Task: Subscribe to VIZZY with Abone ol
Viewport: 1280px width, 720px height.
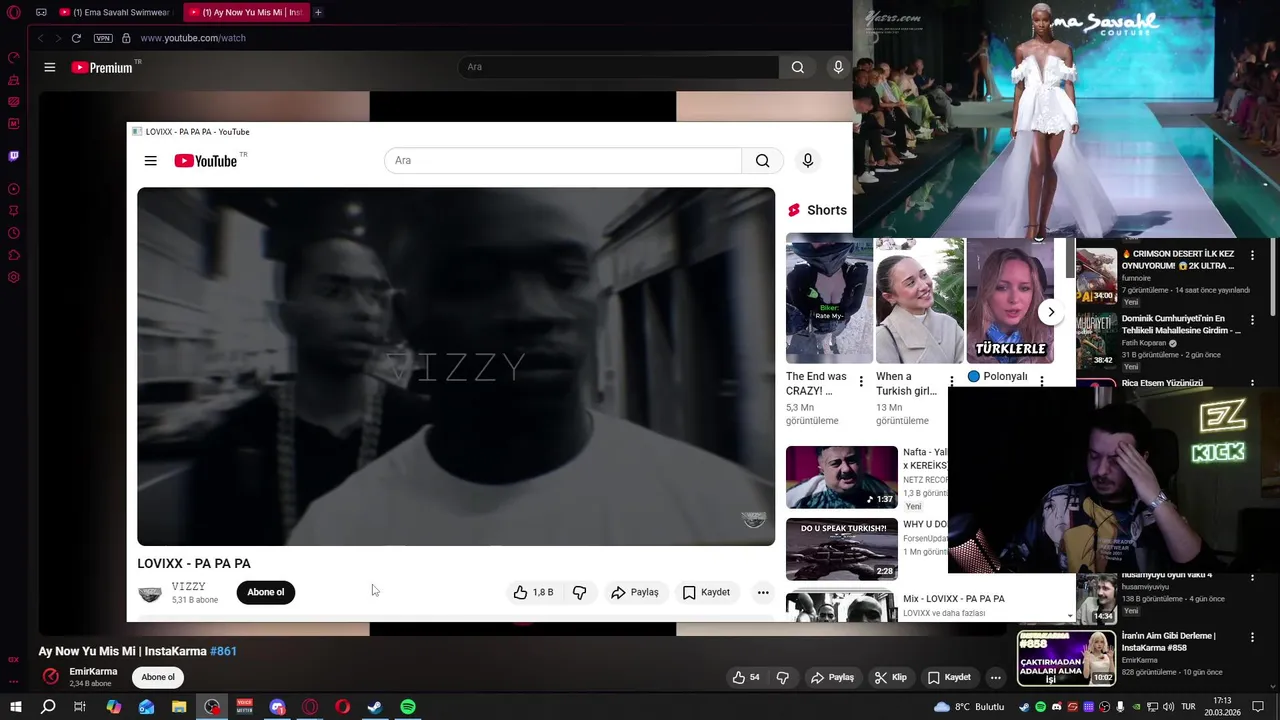Action: click(266, 592)
